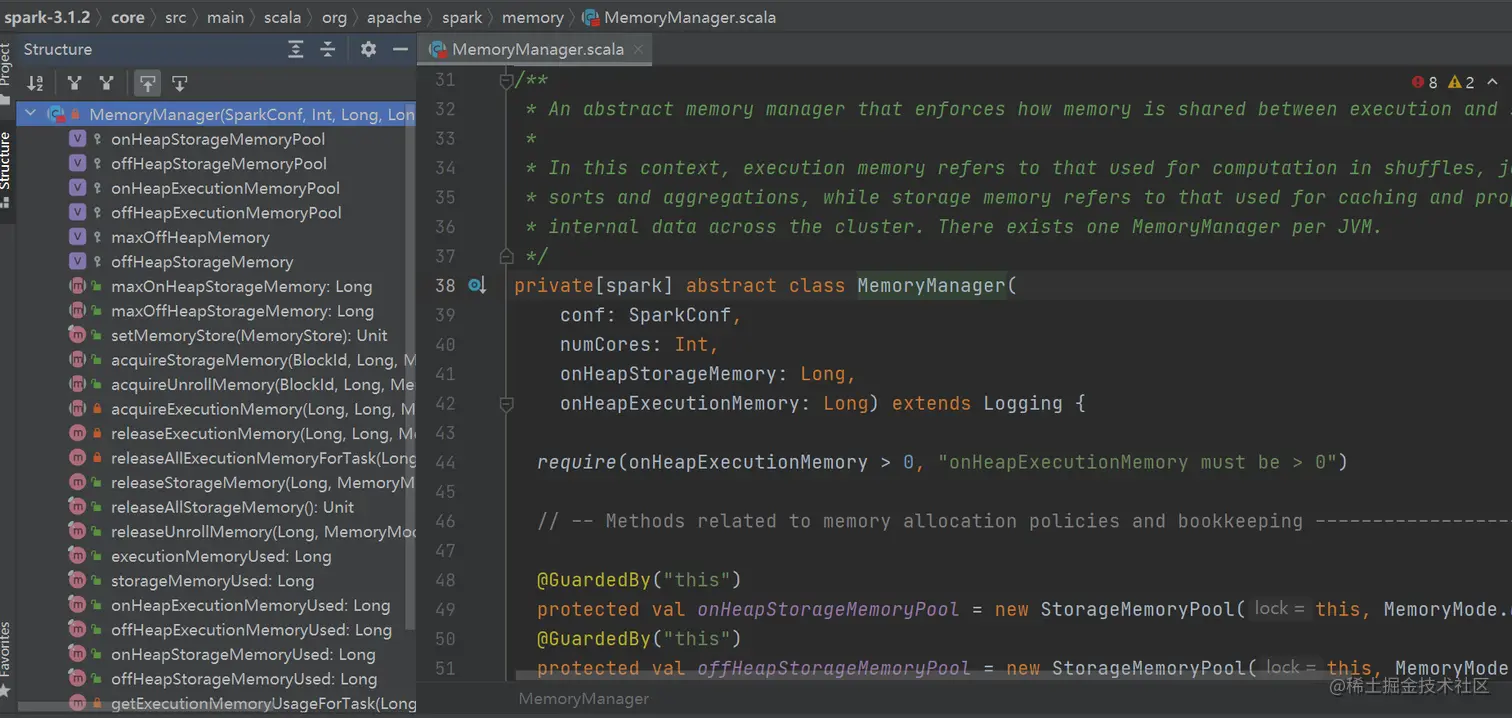Sort structure members alphabetically

35,83
